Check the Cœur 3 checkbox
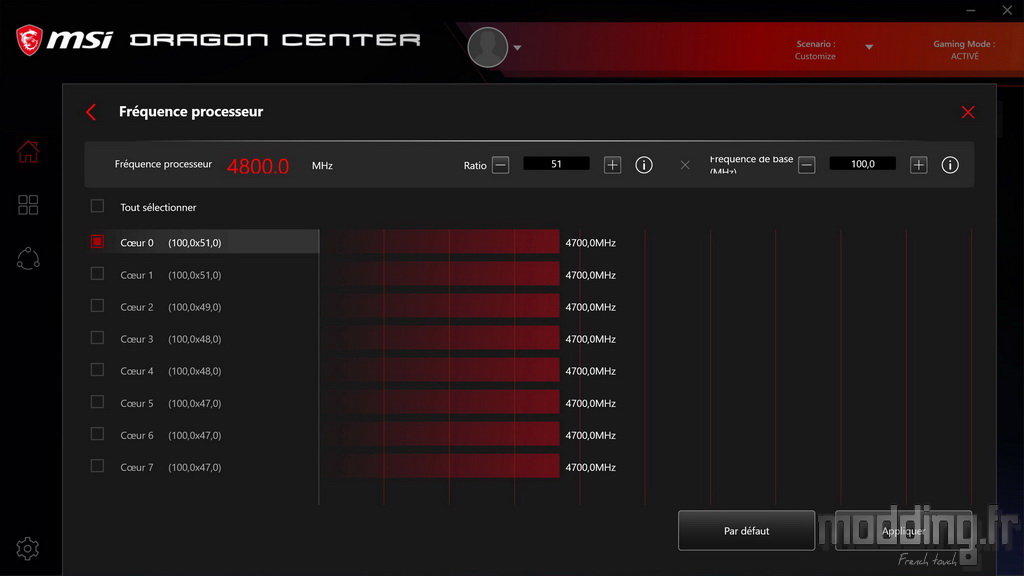 coord(97,338)
